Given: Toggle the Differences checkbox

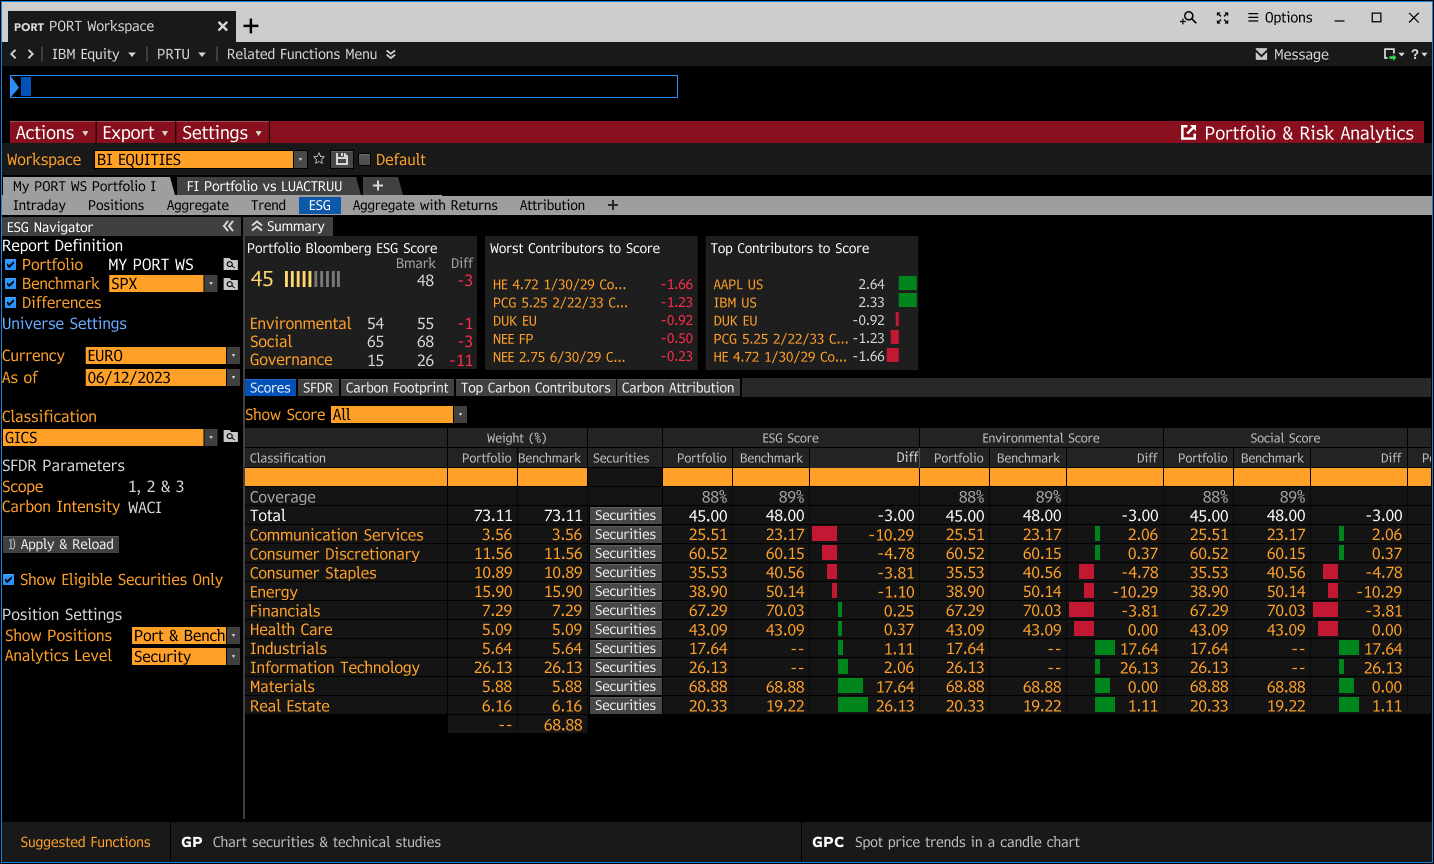Looking at the screenshot, I should tap(10, 303).
